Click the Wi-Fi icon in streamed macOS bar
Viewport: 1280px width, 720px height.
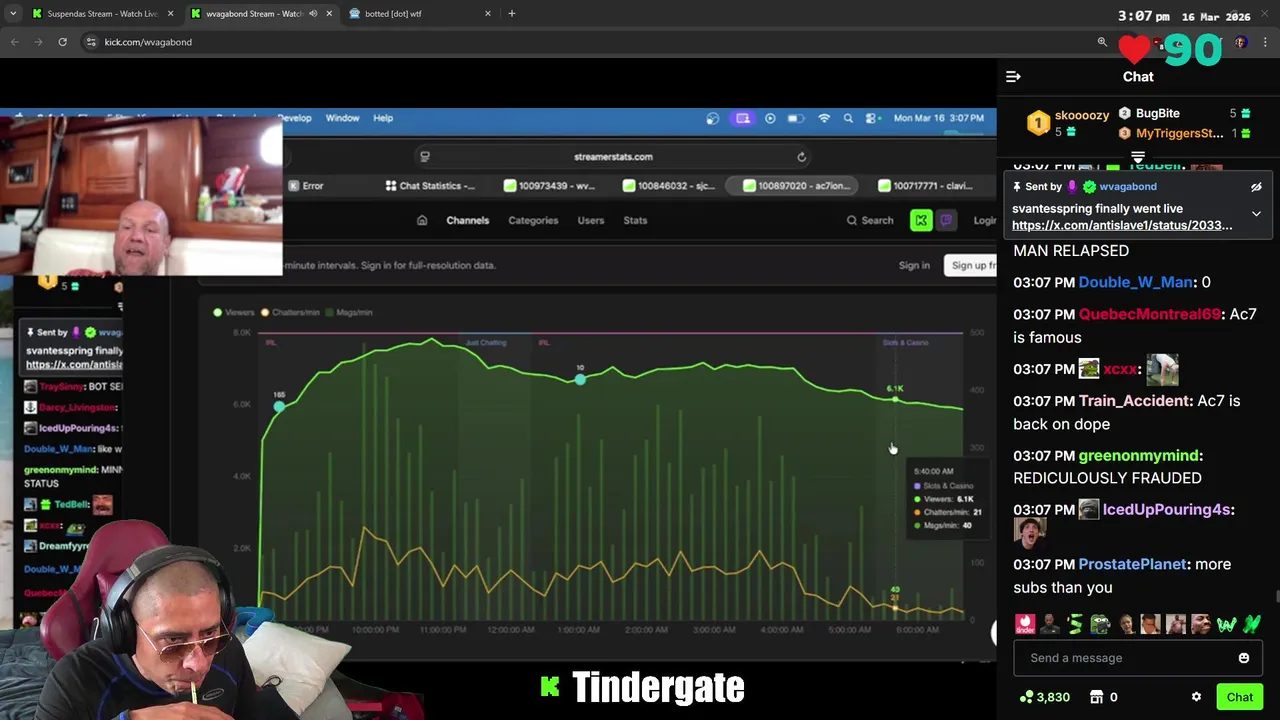[824, 118]
